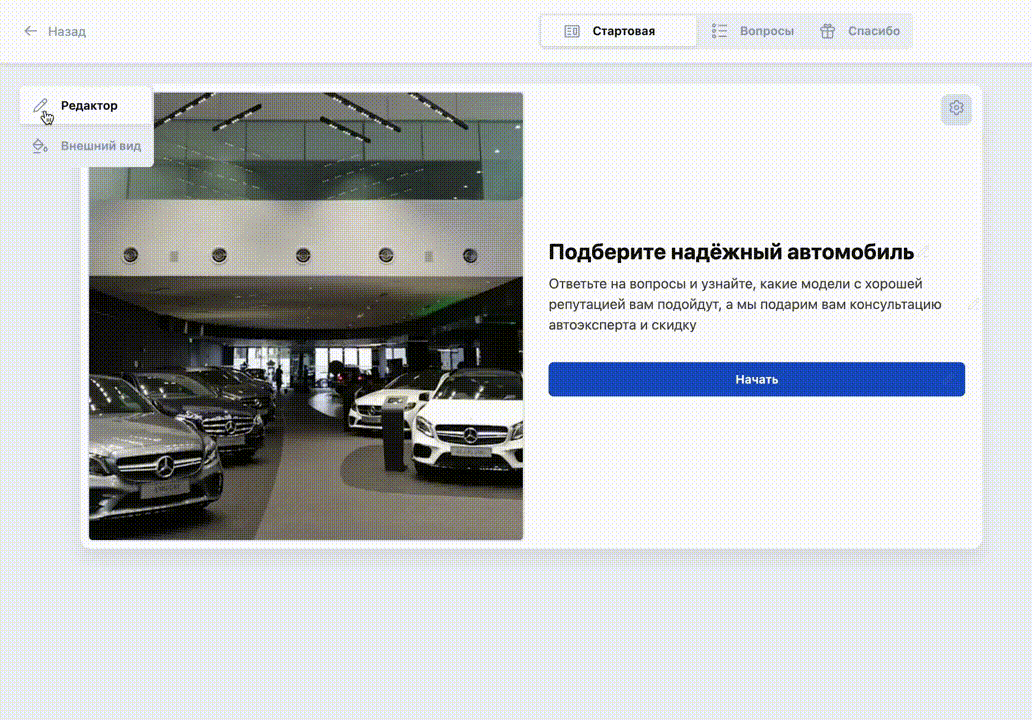This screenshot has width=1032, height=720.
Task: Click the pencil icon beside Редактор
Action: [40, 105]
